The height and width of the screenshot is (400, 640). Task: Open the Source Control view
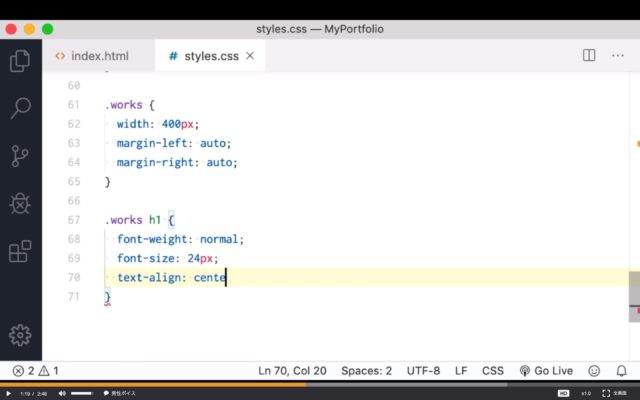point(20,156)
